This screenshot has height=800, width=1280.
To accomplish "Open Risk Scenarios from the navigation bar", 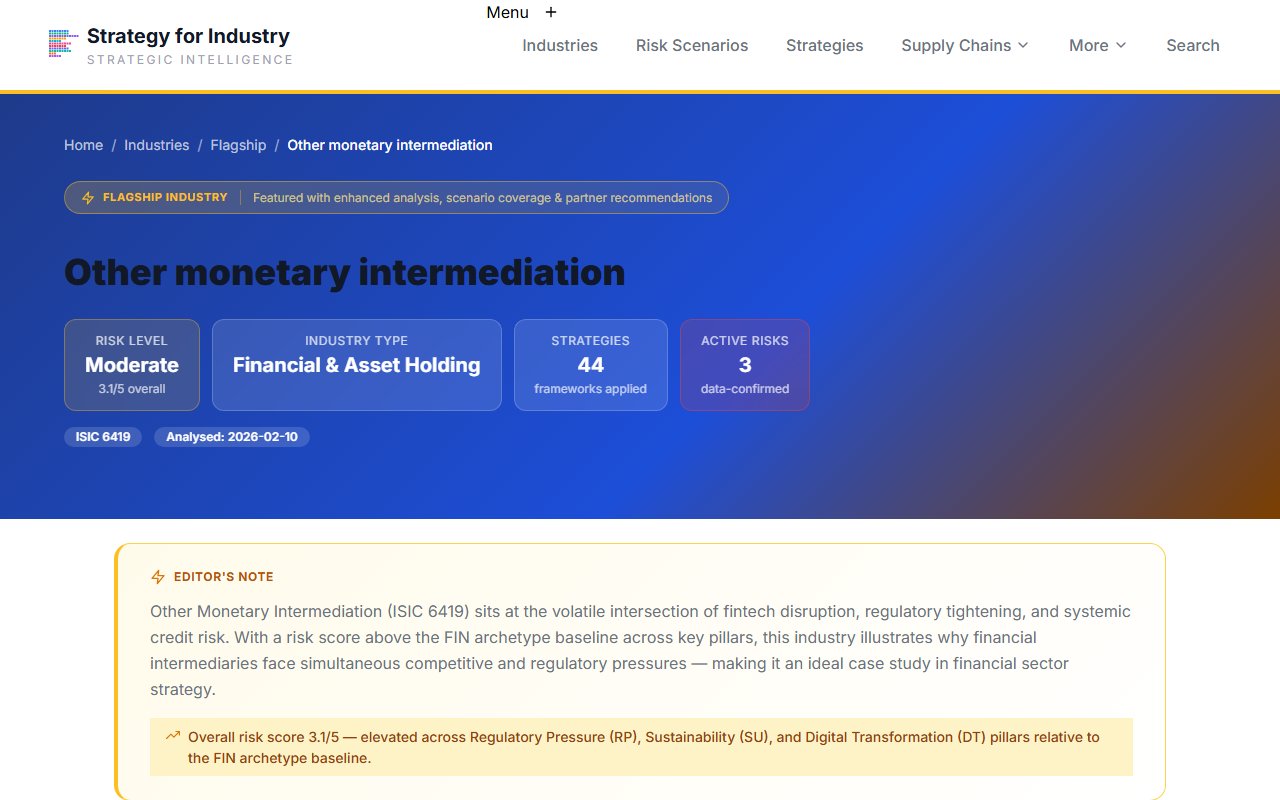I will (x=692, y=45).
